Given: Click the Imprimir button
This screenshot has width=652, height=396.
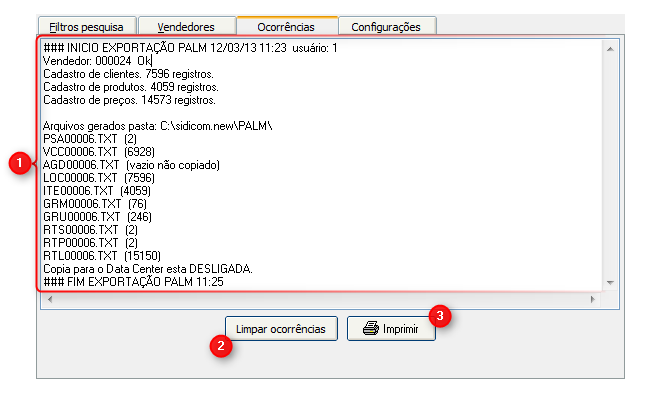Looking at the screenshot, I should [x=391, y=329].
